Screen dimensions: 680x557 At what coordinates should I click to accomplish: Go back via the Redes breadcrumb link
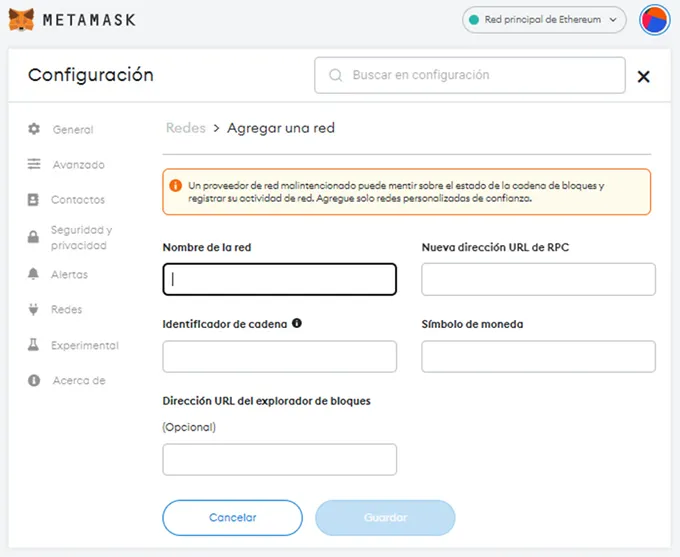(185, 128)
